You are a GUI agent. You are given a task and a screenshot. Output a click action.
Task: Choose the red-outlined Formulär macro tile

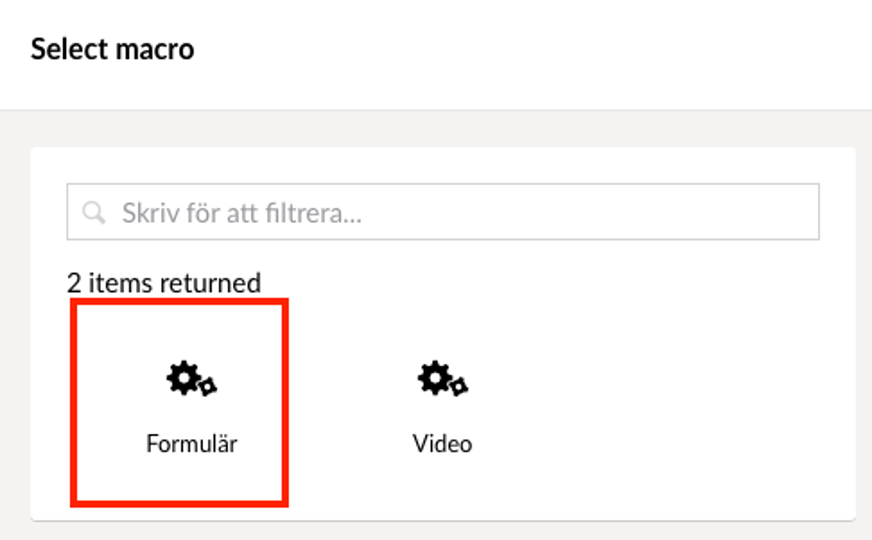coord(179,403)
